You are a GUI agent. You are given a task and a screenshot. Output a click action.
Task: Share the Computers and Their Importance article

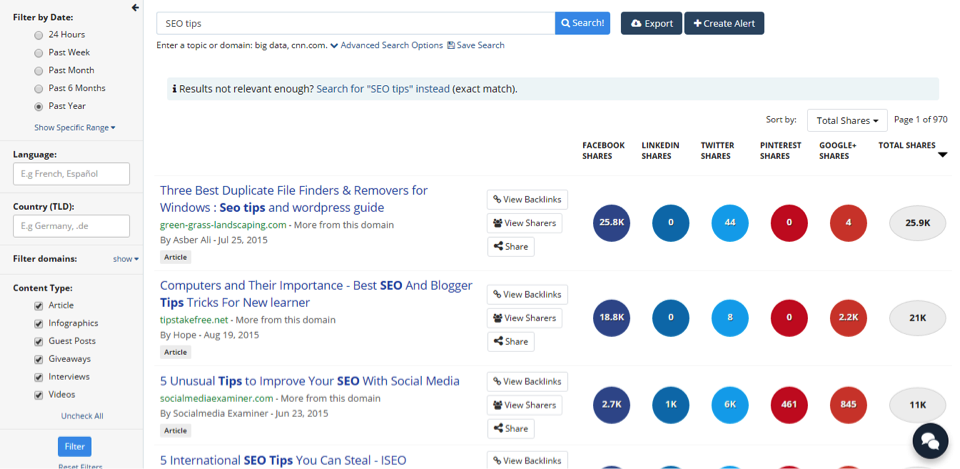click(x=511, y=342)
